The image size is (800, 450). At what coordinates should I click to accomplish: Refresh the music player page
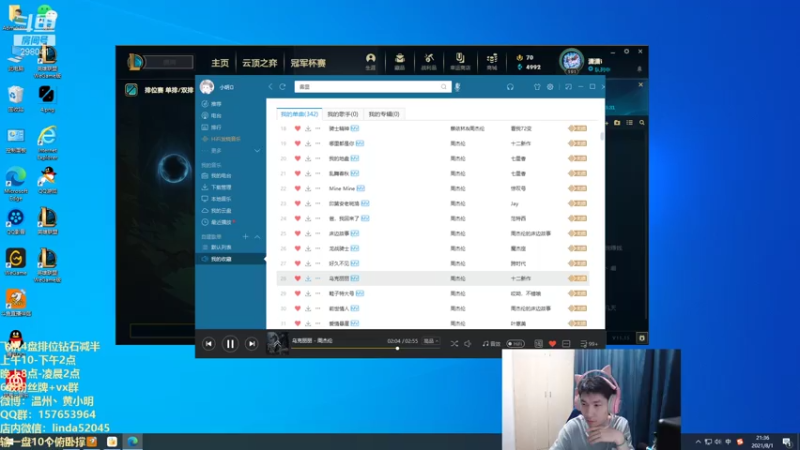282,87
